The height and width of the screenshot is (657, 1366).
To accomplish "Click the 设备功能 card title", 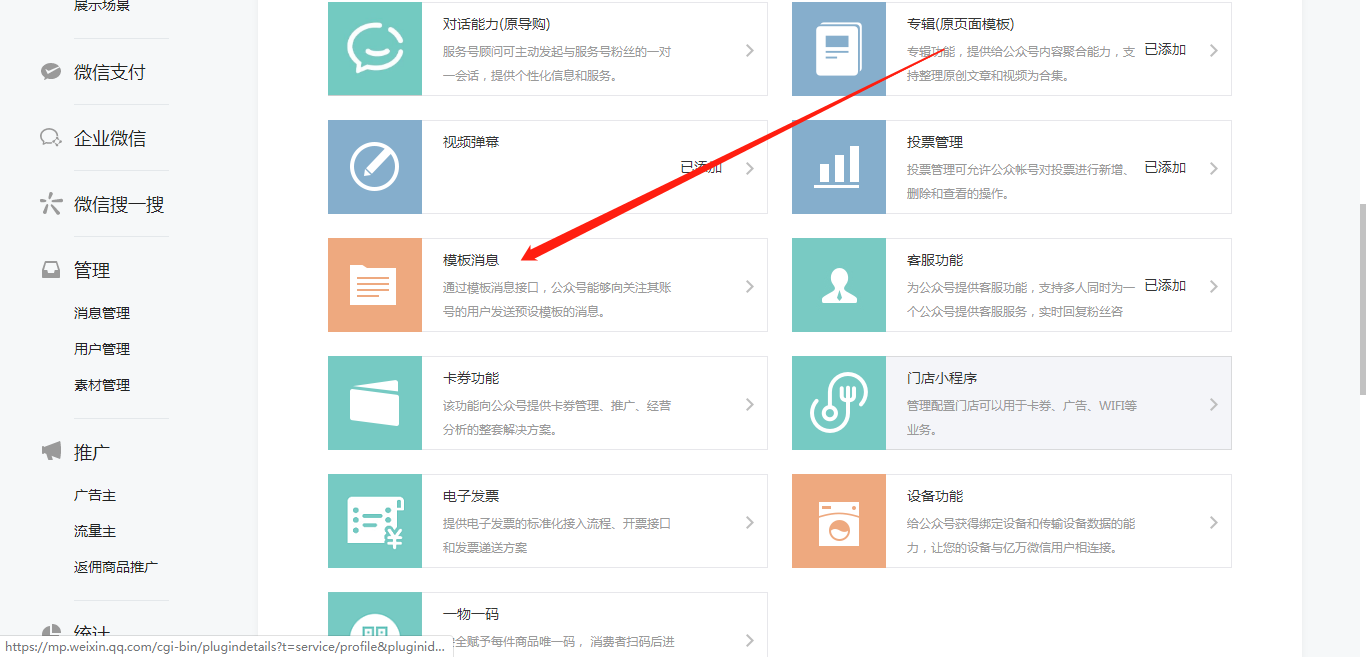I will point(935,496).
